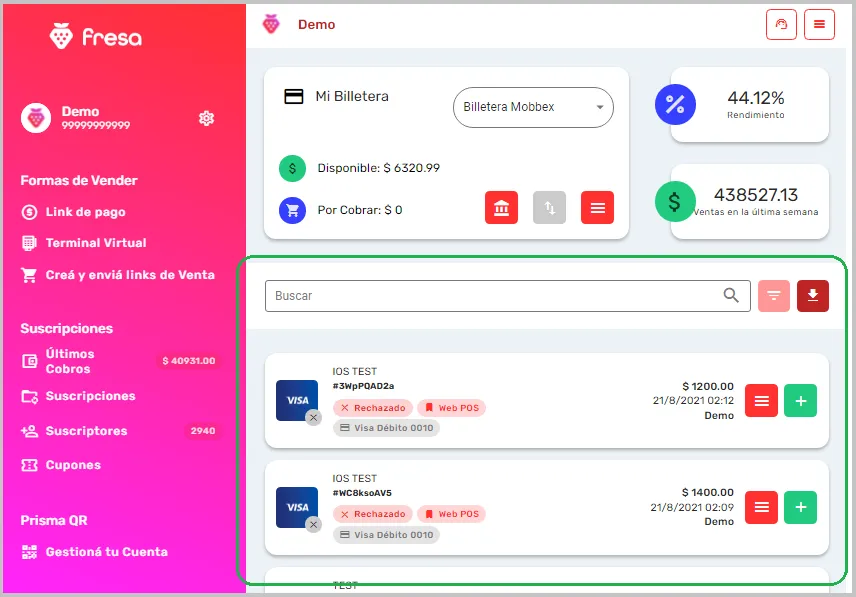Click the transaction ID #3WpPQAD2a
This screenshot has height=597, width=856.
[x=363, y=386]
